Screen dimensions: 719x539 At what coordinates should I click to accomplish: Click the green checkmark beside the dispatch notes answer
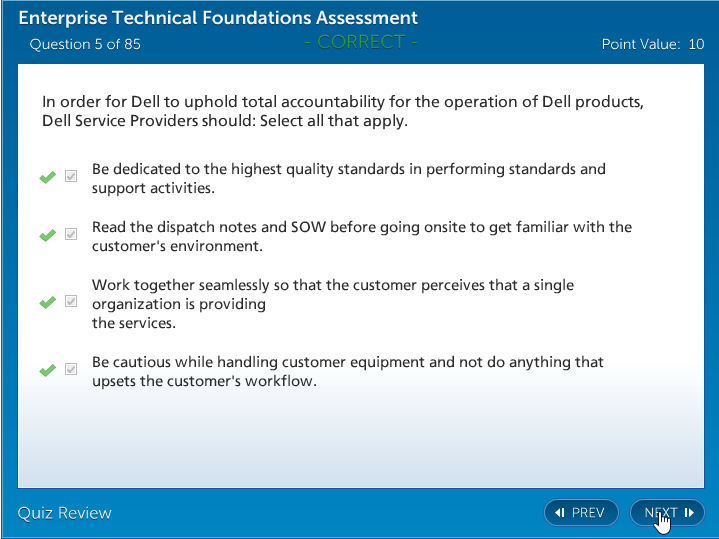47,236
